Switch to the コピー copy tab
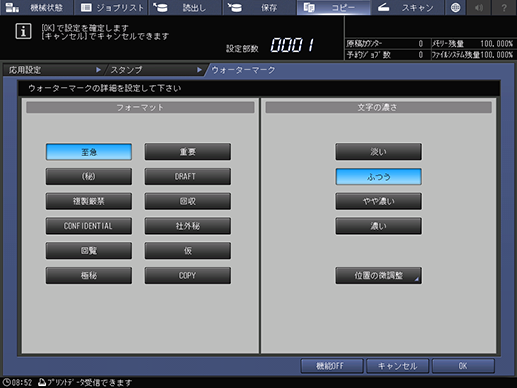The width and height of the screenshot is (517, 388). (x=334, y=7)
